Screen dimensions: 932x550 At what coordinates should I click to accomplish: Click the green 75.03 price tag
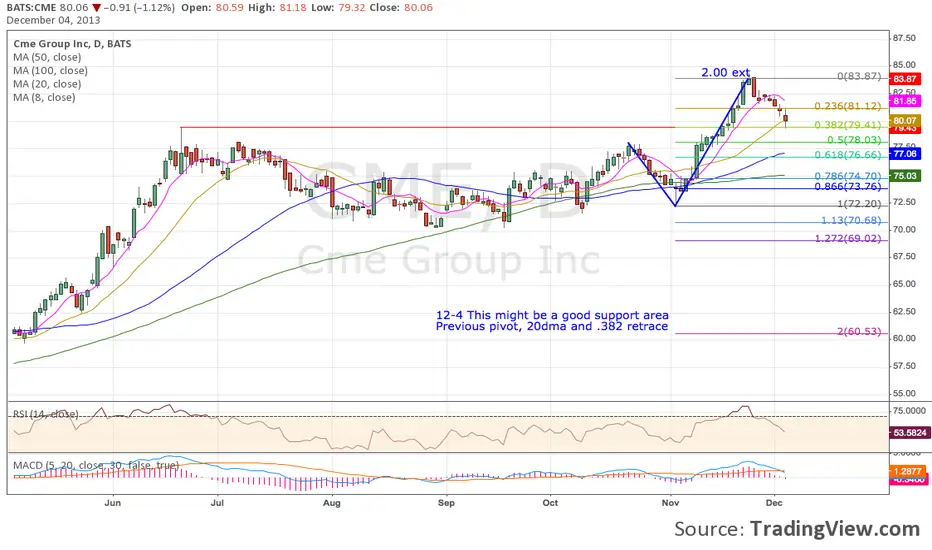click(905, 176)
